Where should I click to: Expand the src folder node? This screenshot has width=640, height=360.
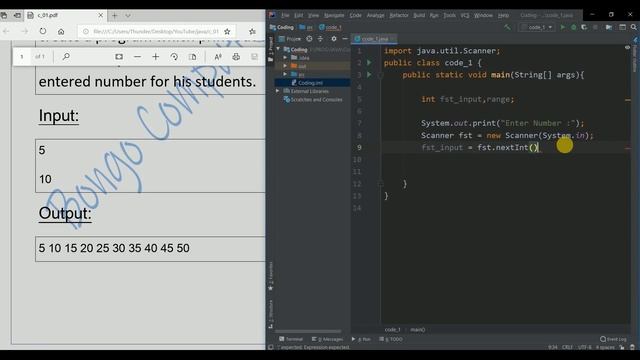coord(285,74)
